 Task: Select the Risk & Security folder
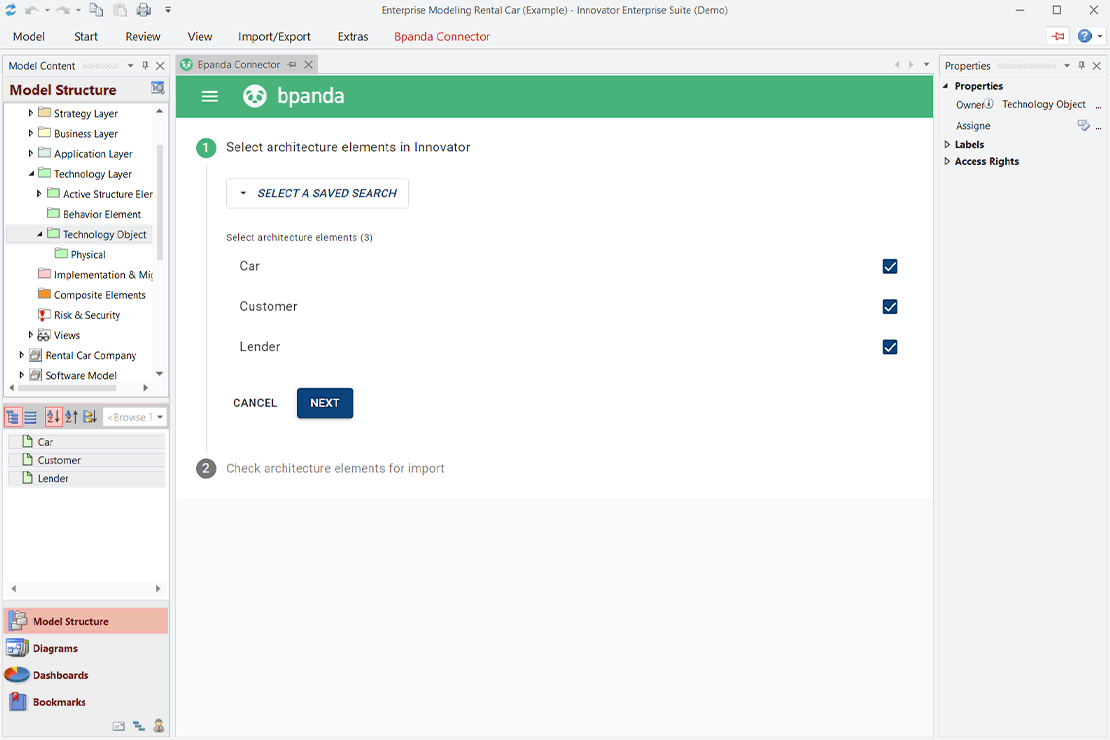(79, 315)
